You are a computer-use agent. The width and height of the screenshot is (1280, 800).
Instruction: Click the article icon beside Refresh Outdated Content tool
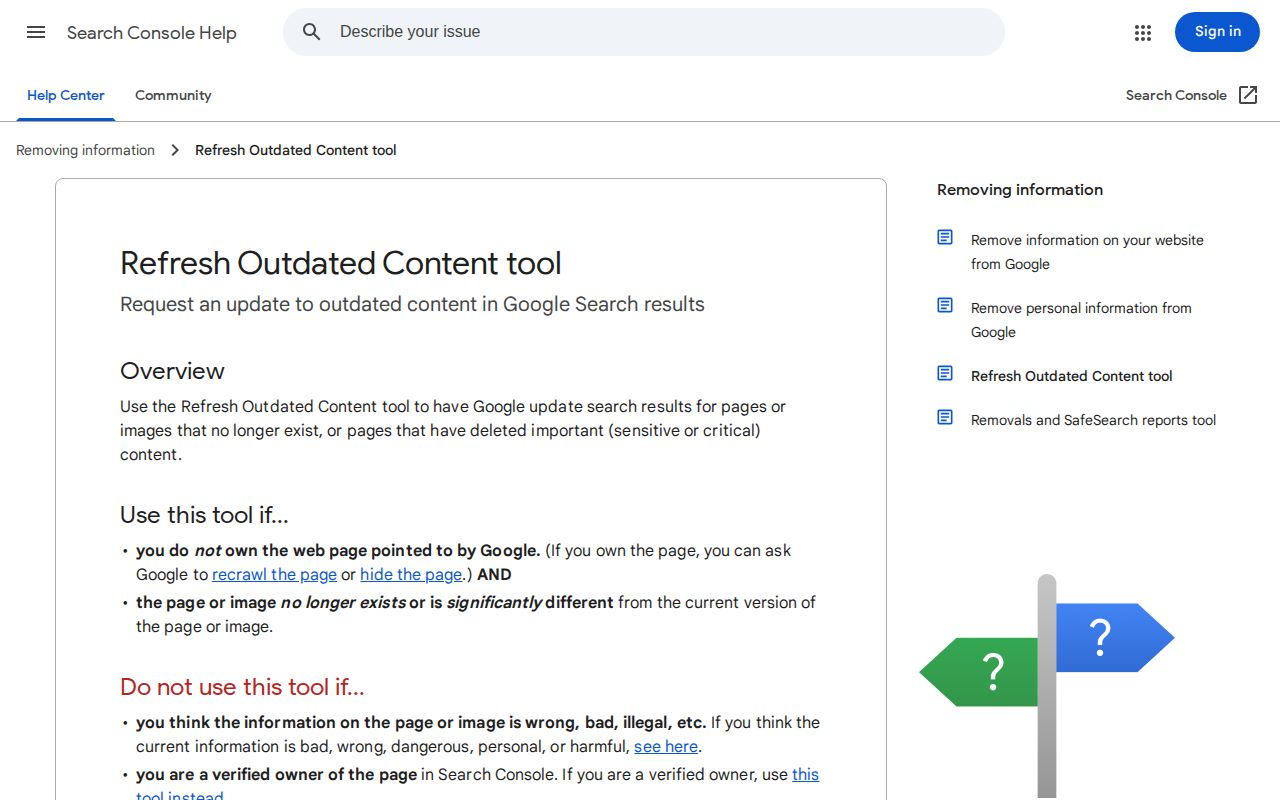tap(945, 373)
